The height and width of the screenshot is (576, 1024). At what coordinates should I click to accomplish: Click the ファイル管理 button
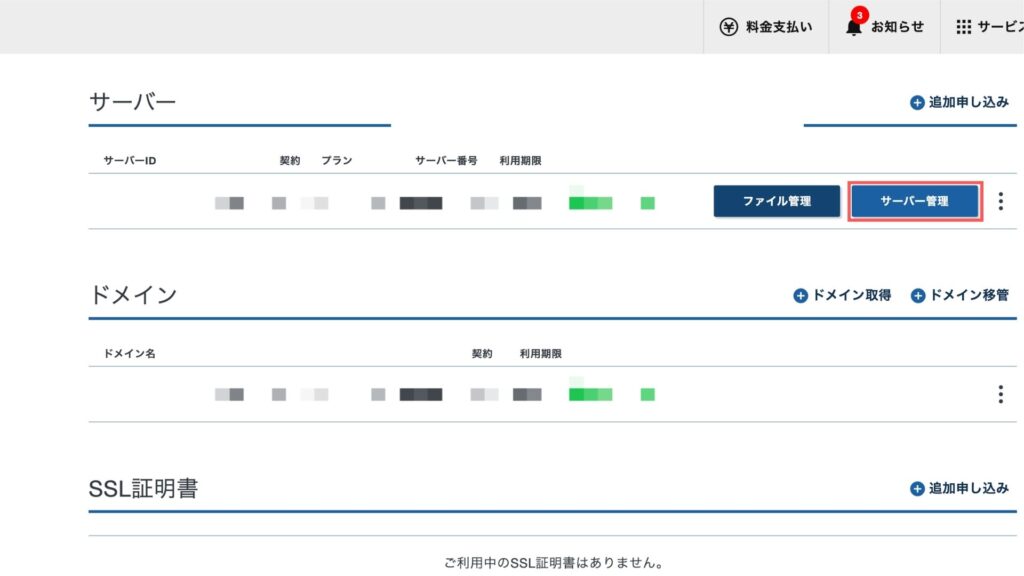click(776, 201)
